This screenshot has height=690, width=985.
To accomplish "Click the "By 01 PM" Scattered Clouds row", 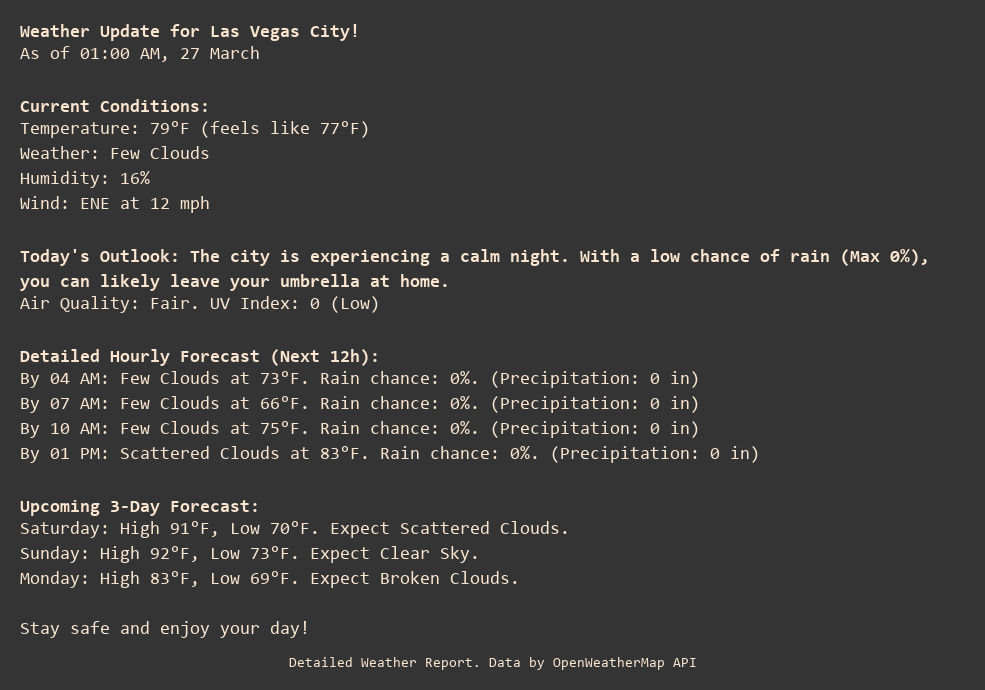I will [389, 453].
